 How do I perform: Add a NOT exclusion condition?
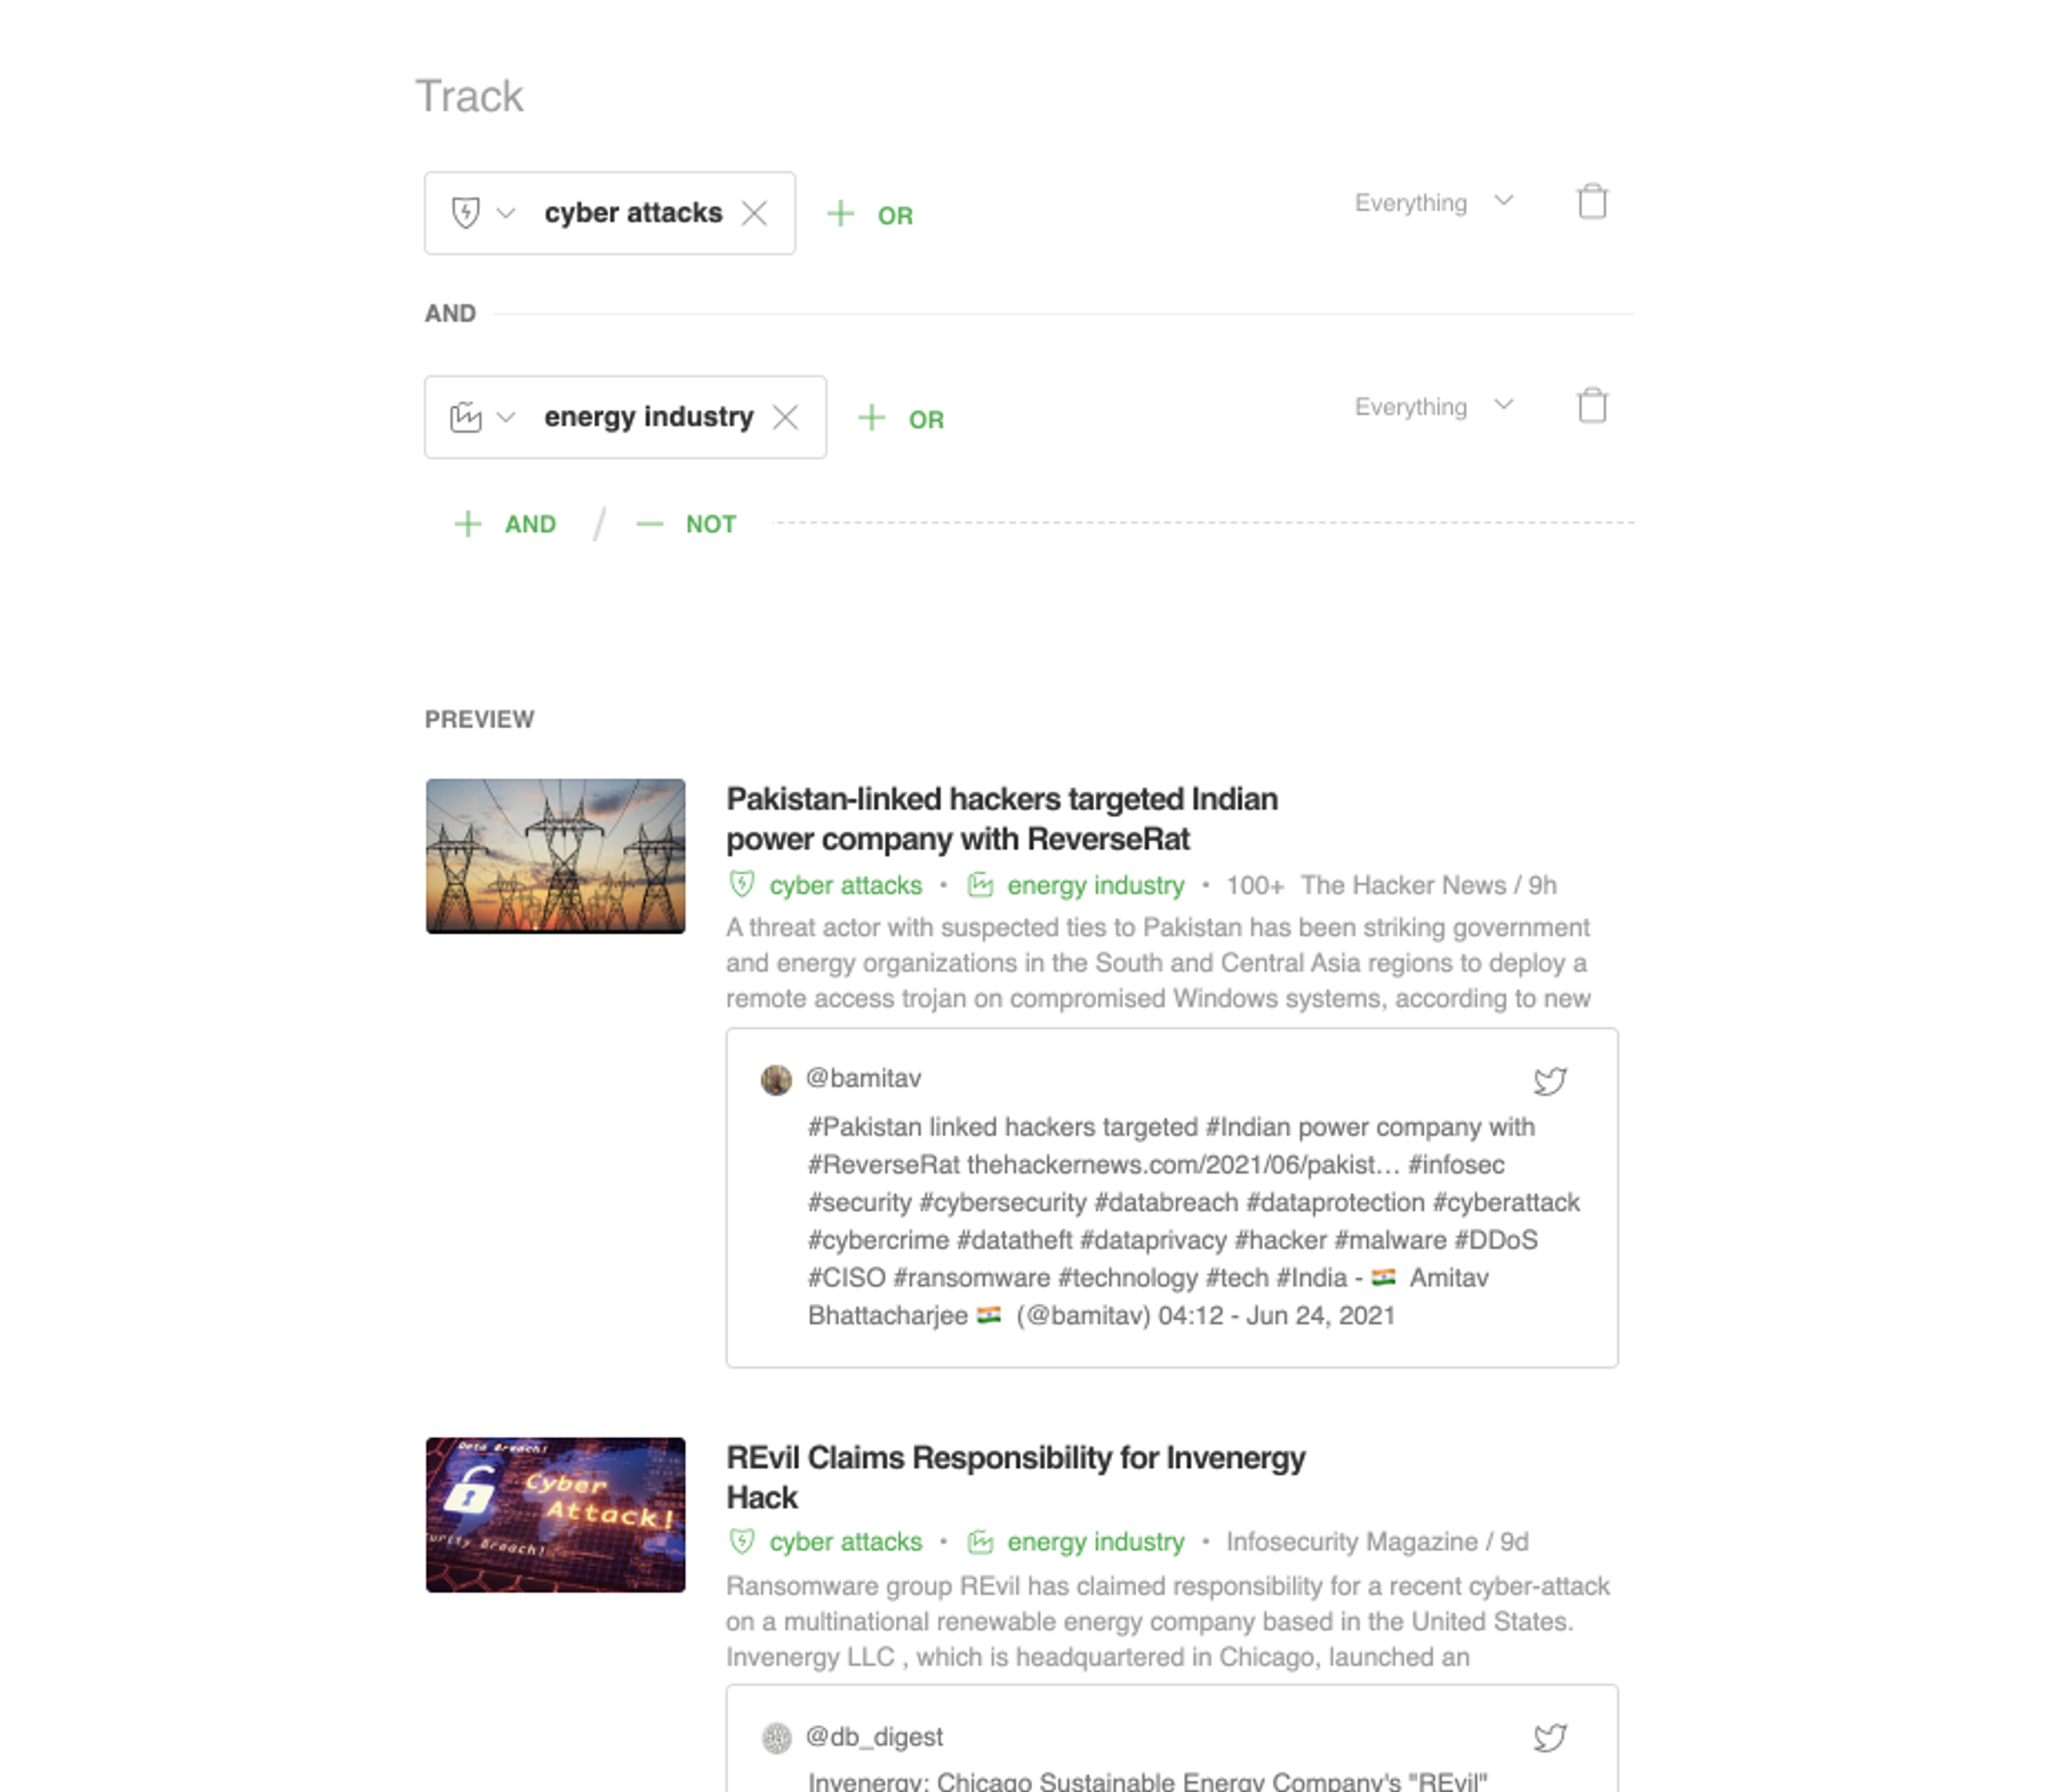point(687,524)
